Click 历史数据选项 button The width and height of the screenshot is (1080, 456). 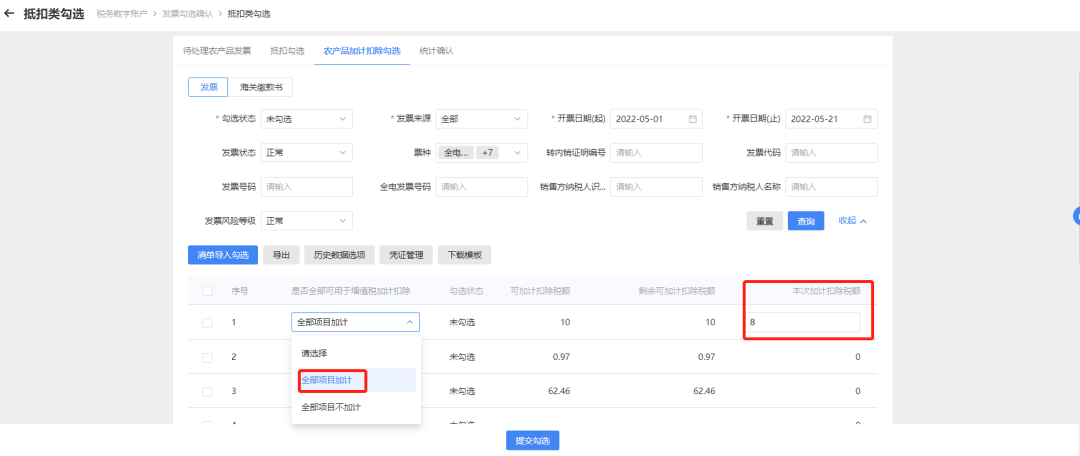click(340, 255)
